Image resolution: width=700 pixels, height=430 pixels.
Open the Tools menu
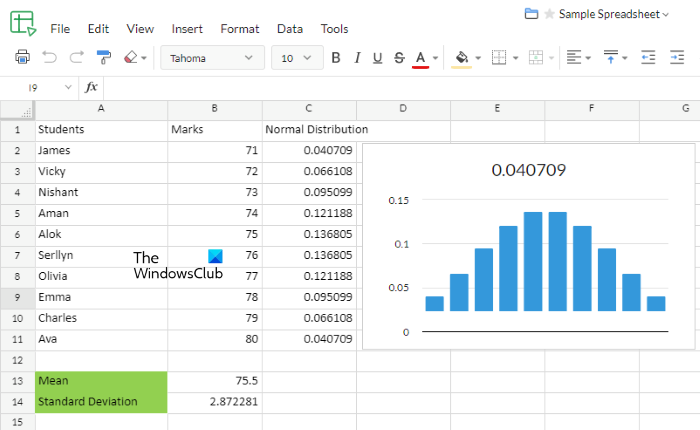coord(334,29)
